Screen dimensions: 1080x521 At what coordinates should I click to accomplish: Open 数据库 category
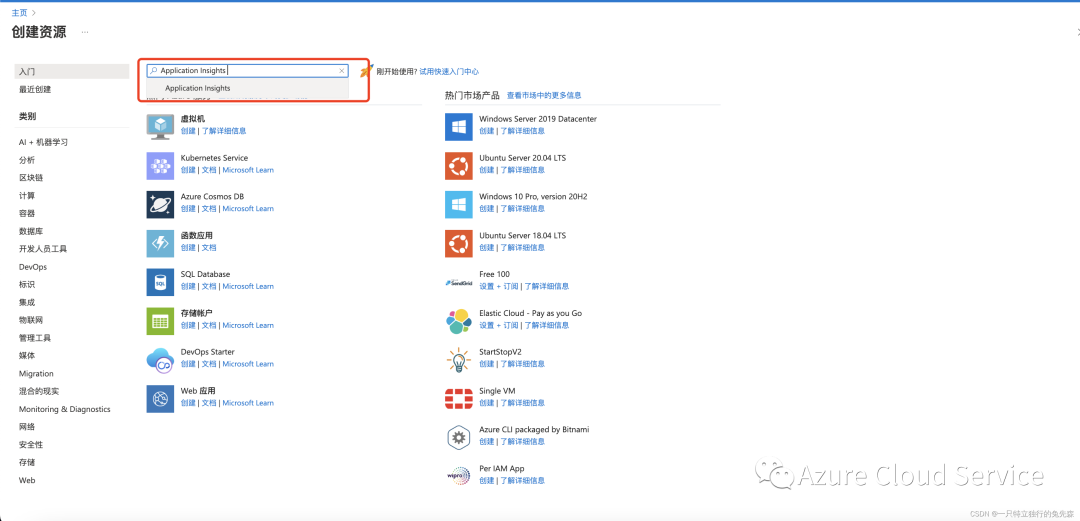[x=31, y=232]
